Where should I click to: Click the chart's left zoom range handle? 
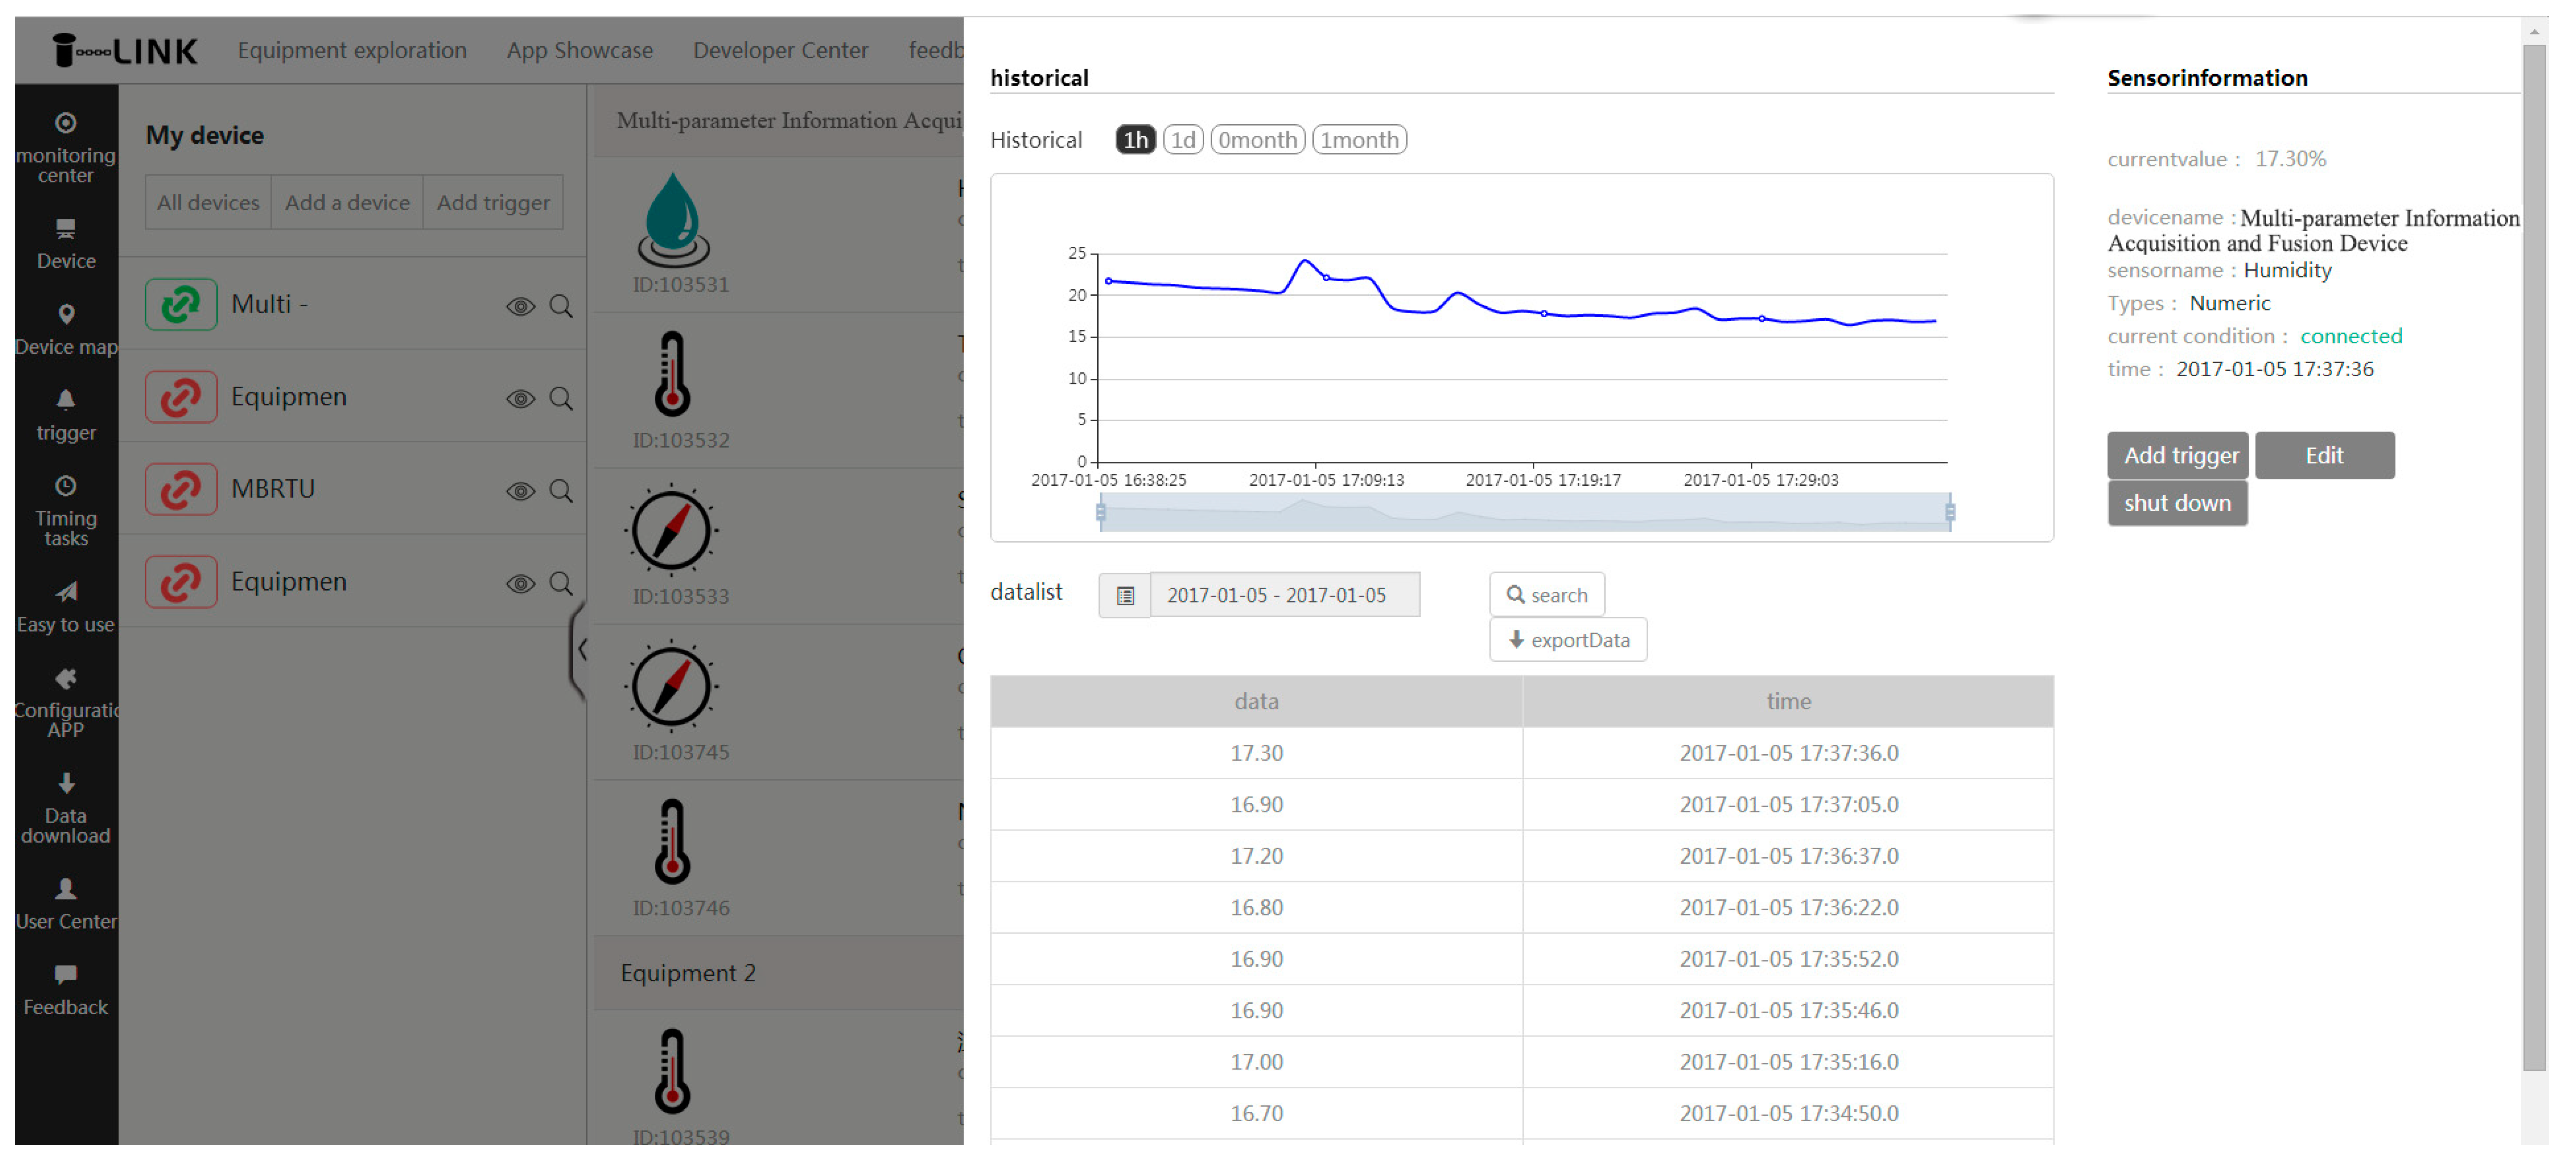click(x=1101, y=513)
